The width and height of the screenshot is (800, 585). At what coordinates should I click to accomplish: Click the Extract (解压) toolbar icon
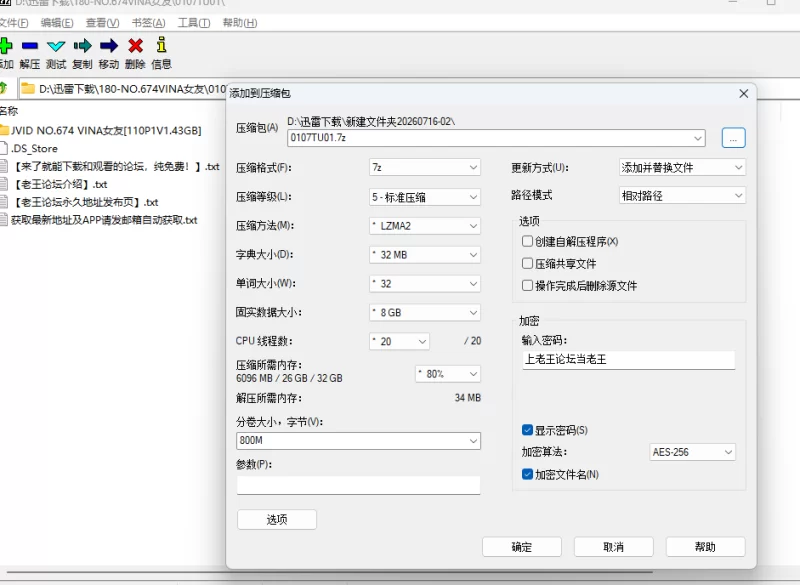point(30,46)
